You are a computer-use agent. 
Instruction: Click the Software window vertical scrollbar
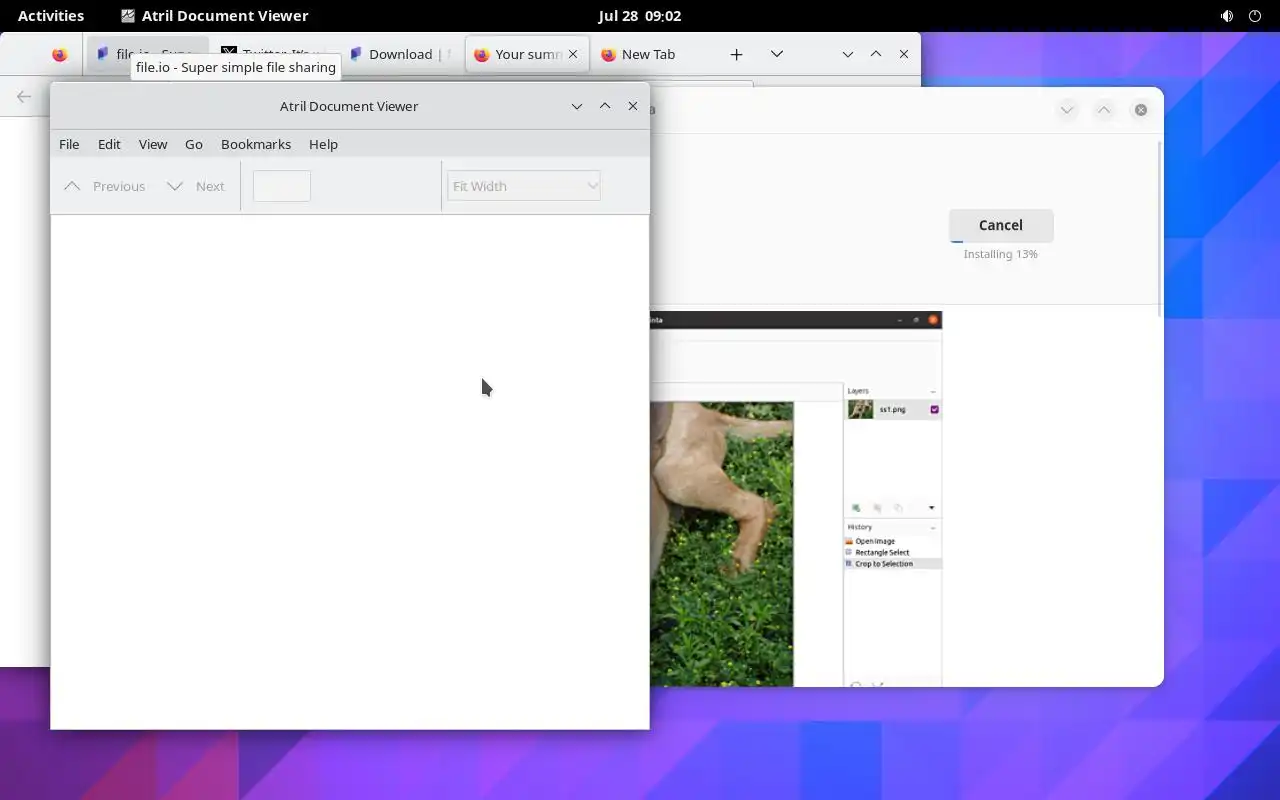[x=1160, y=228]
